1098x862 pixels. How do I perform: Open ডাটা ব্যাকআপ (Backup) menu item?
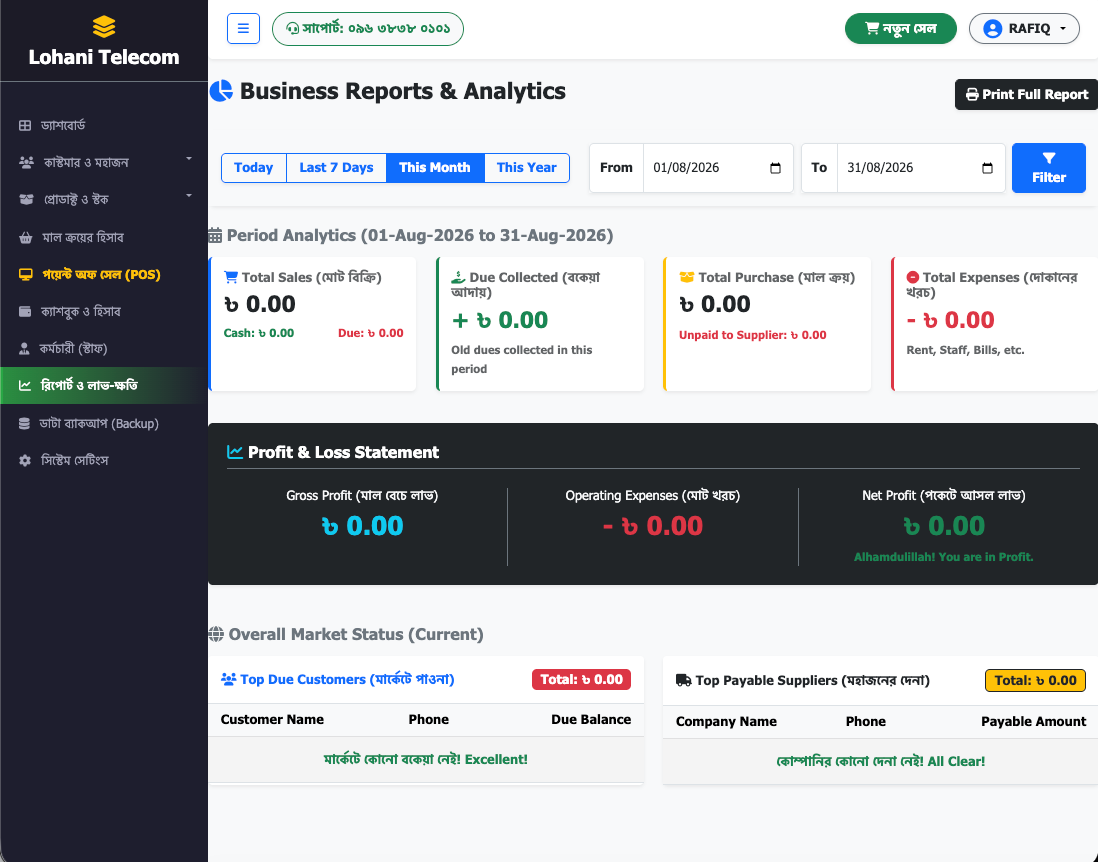click(104, 424)
